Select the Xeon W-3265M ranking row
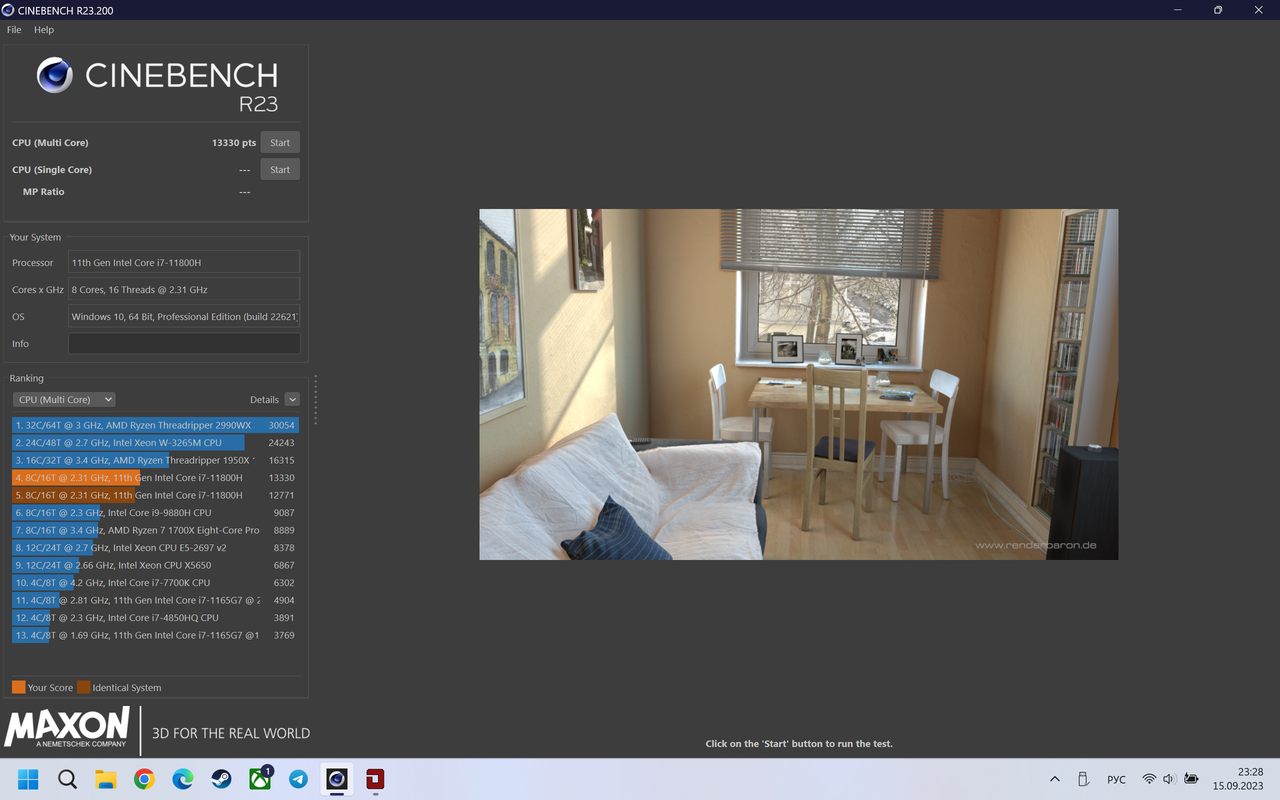Viewport: 1280px width, 800px height. pos(155,443)
